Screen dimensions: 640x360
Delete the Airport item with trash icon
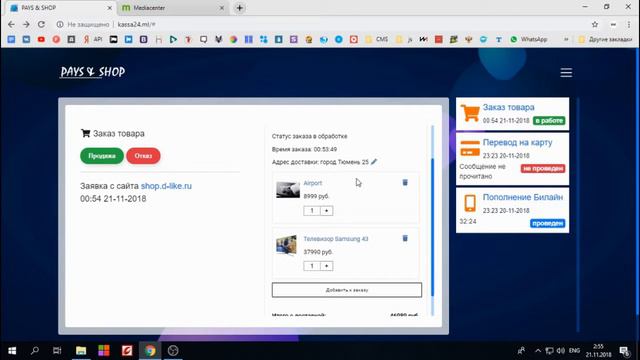click(x=405, y=182)
